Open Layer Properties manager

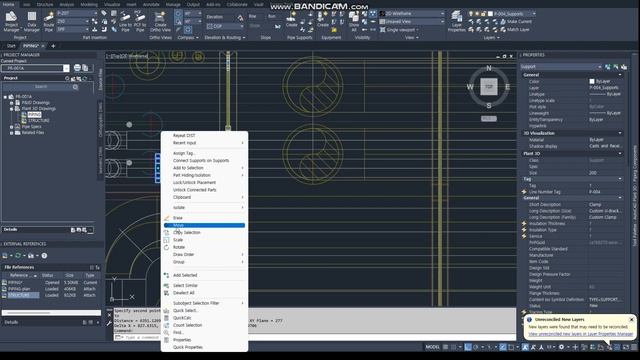tap(456, 21)
